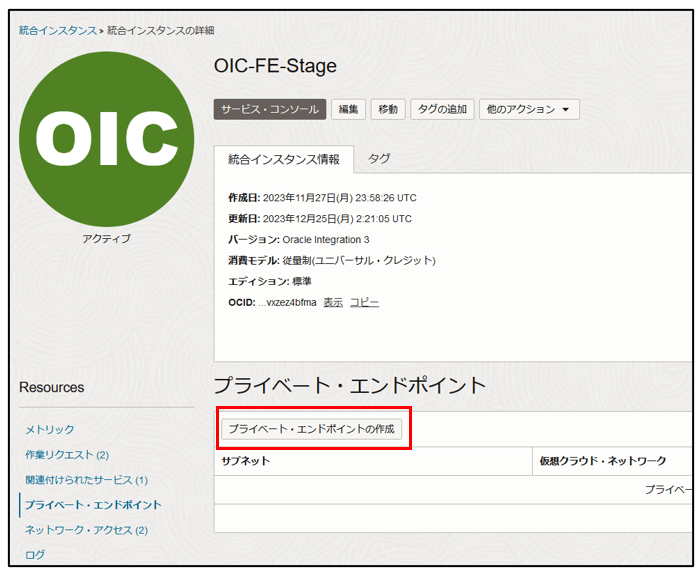Click the タグの追加 button

pyautogui.click(x=442, y=109)
